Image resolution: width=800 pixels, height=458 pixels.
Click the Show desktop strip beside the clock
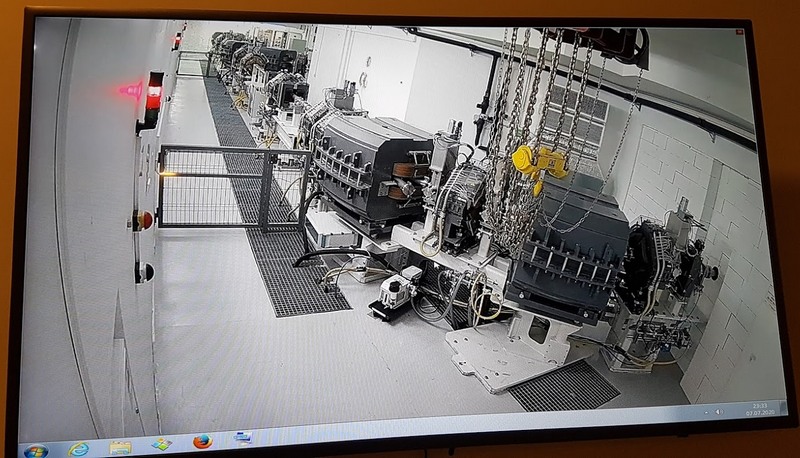[x=782, y=408]
